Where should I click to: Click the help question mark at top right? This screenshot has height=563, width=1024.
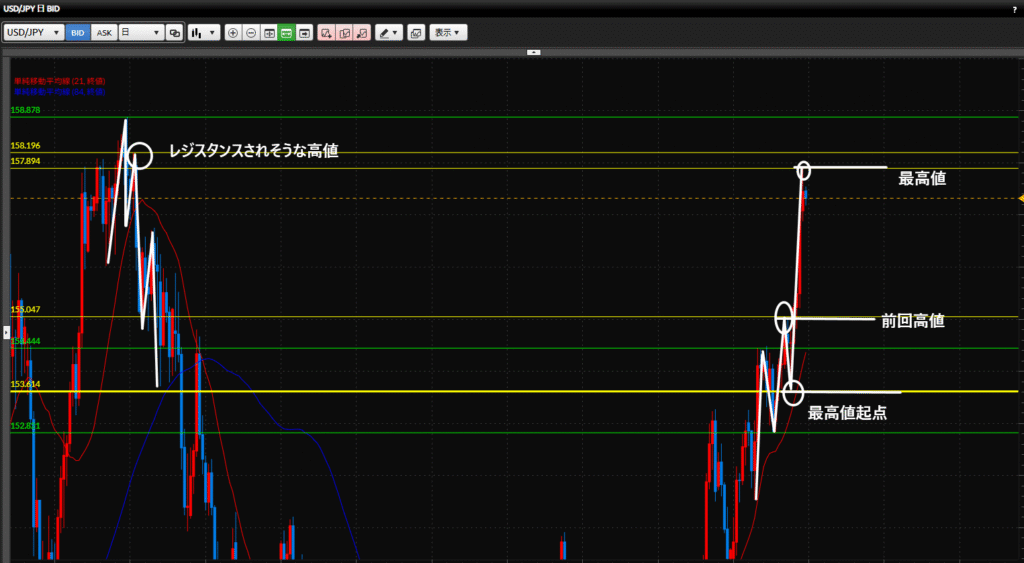pyautogui.click(x=1014, y=8)
